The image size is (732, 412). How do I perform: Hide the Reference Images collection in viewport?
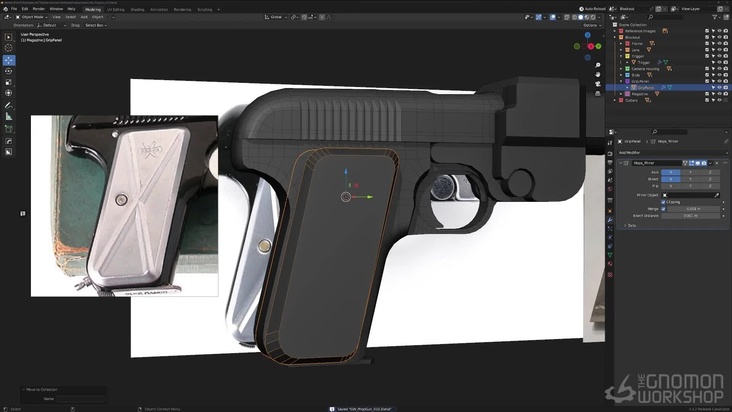tap(719, 31)
